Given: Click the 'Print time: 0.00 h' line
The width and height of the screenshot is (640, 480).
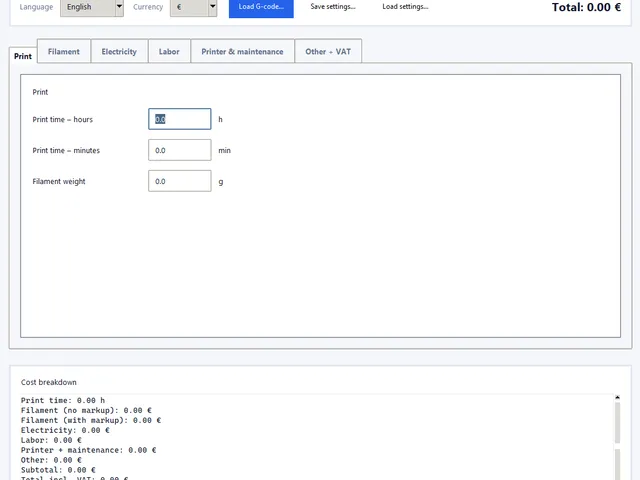Looking at the screenshot, I should (x=63, y=400).
